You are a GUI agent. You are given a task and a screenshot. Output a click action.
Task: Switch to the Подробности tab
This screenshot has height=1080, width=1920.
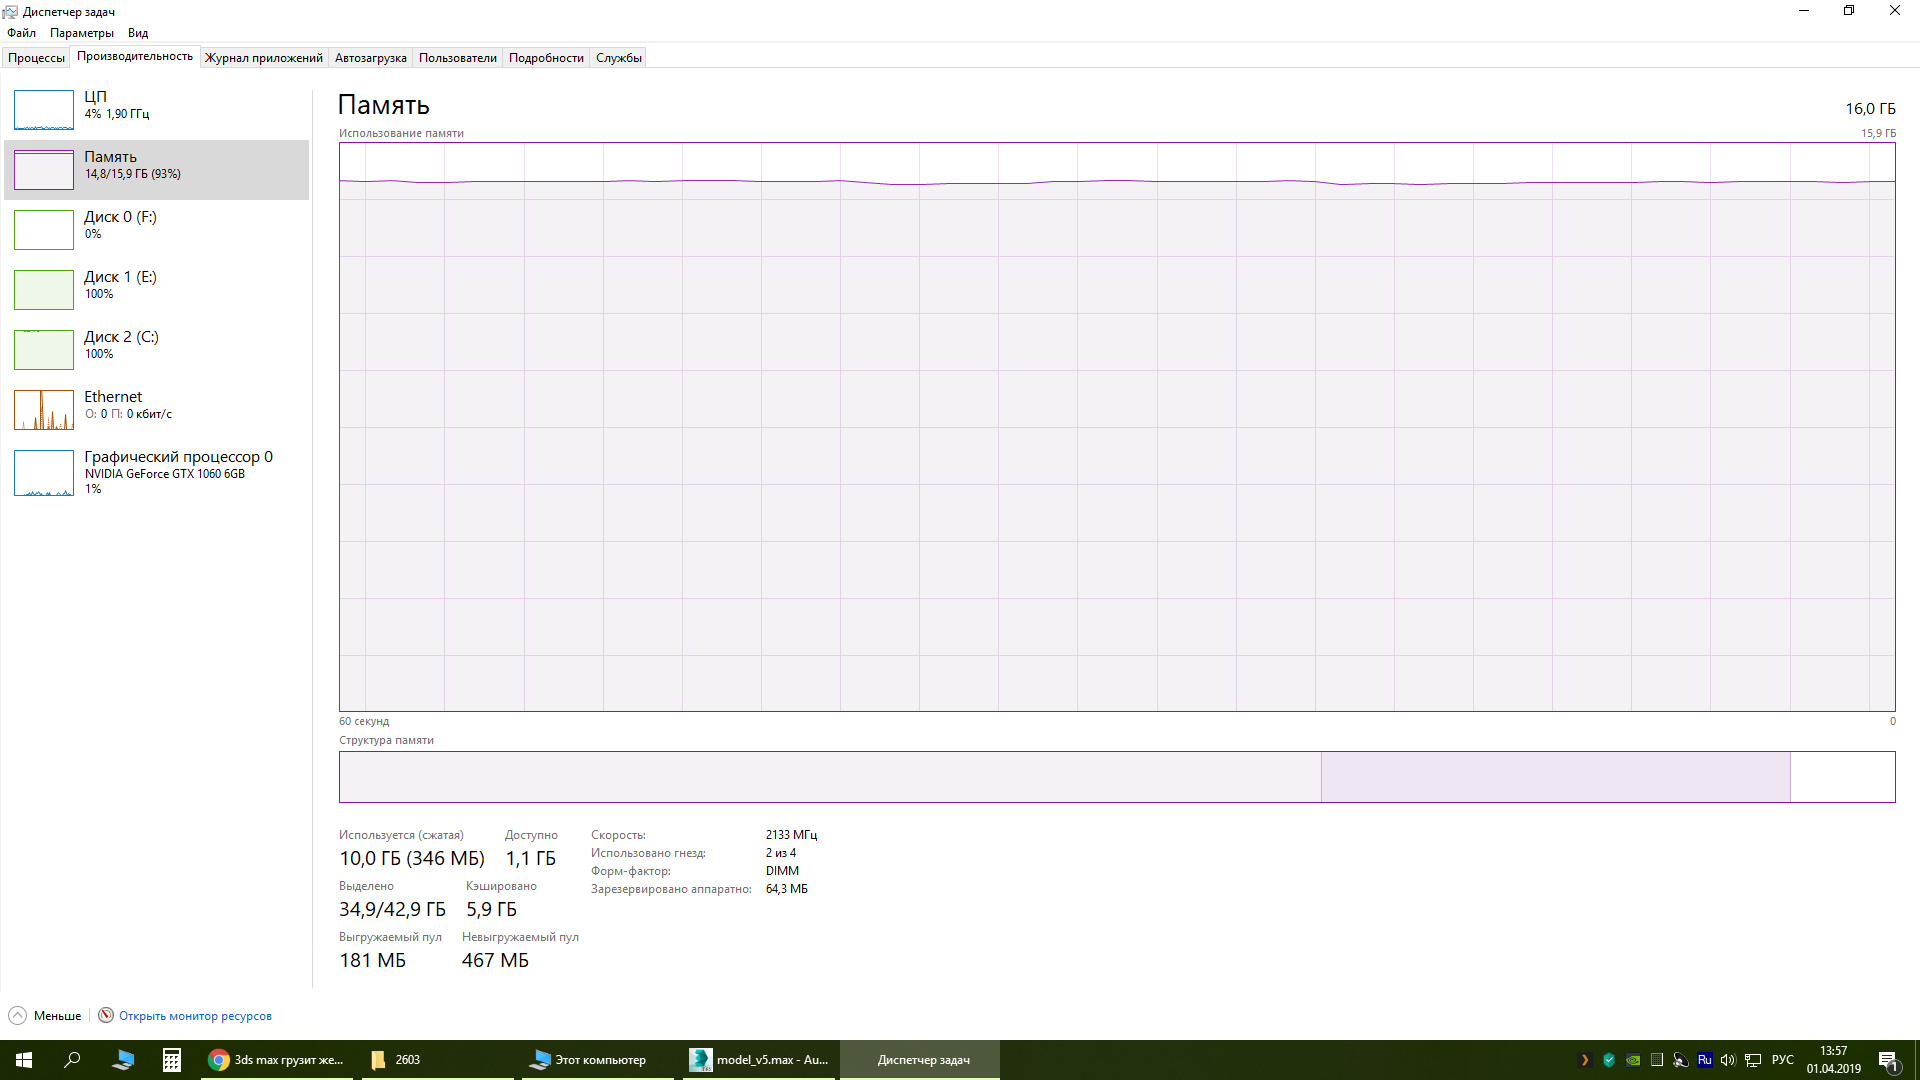(x=546, y=58)
